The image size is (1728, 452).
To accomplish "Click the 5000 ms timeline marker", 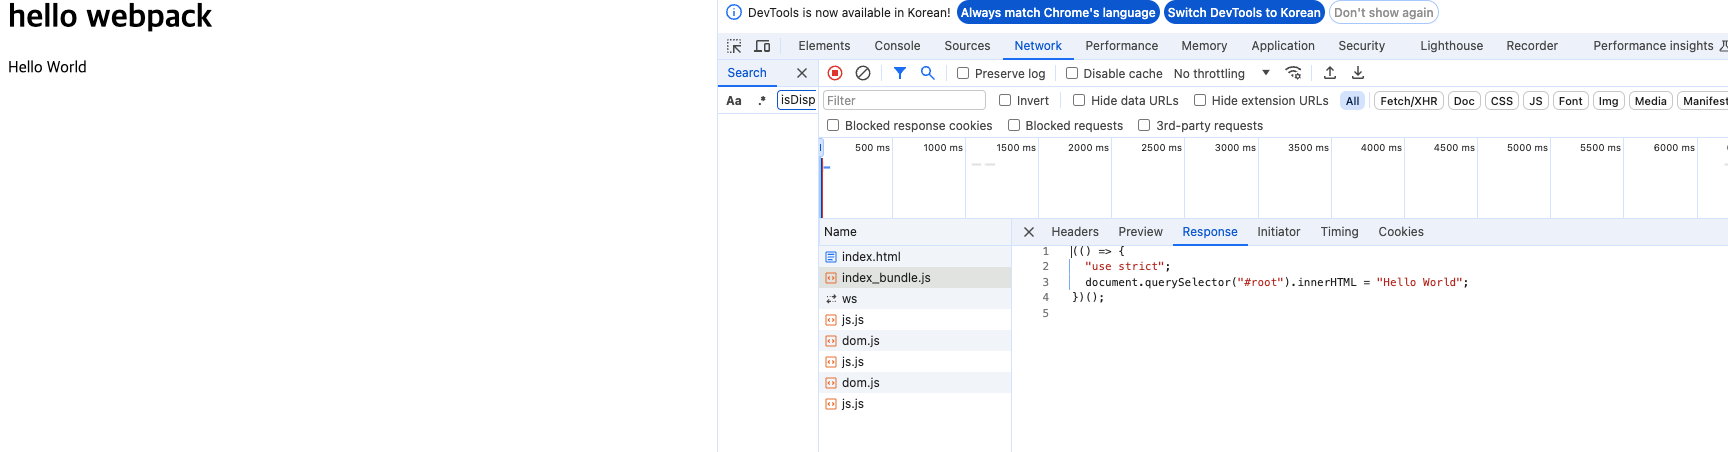I will click(1527, 148).
